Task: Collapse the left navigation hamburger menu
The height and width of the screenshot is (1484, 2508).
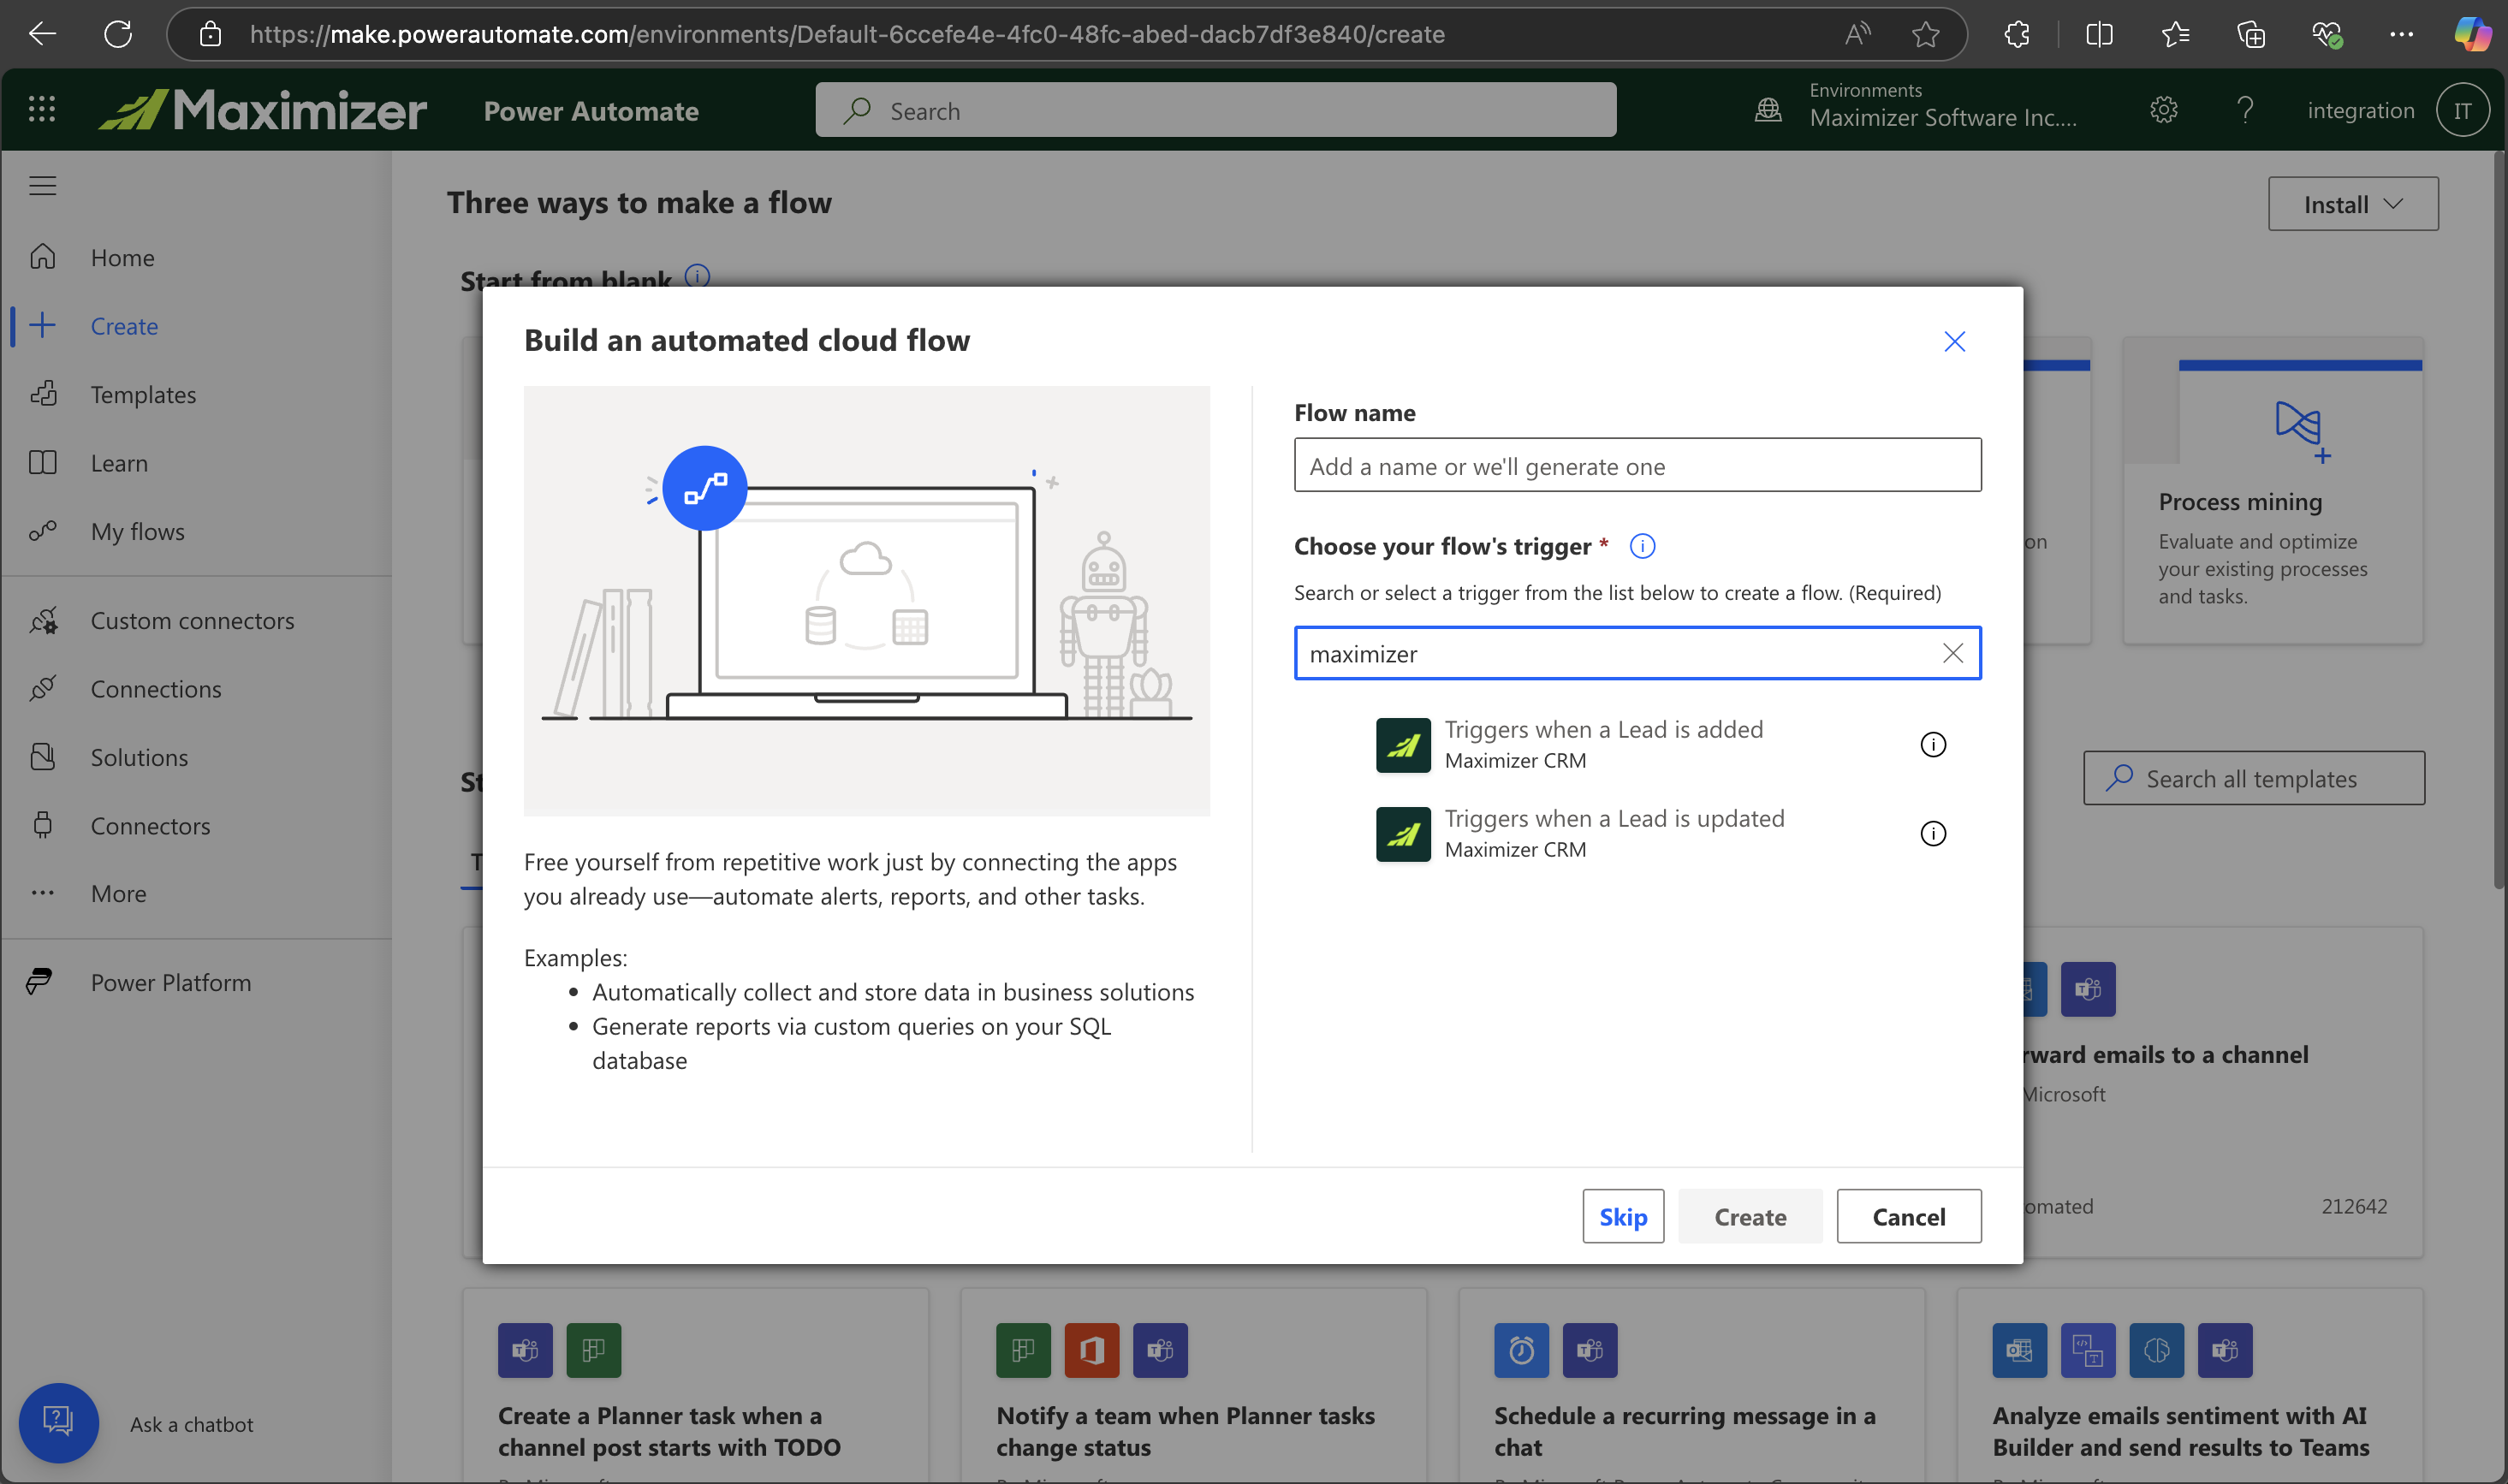Action: [42, 186]
